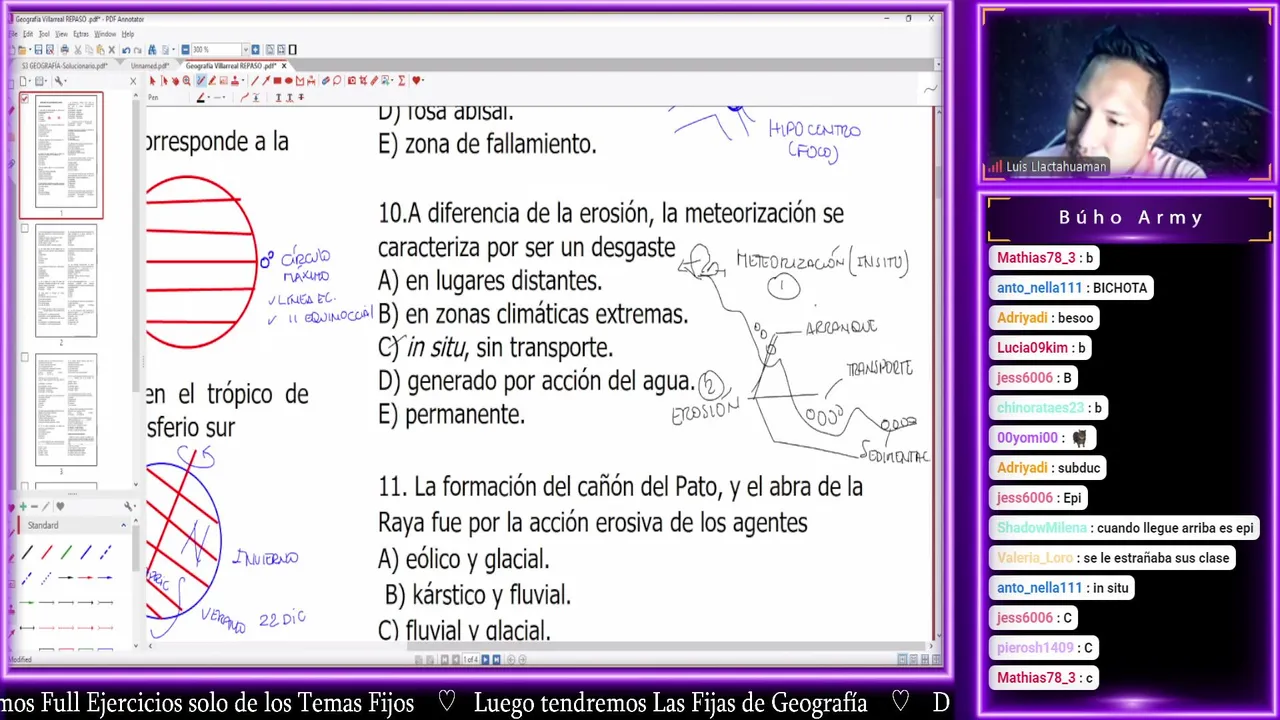Click the Snapshot camera tool
Screen dimensions: 1280x720
(x=352, y=81)
